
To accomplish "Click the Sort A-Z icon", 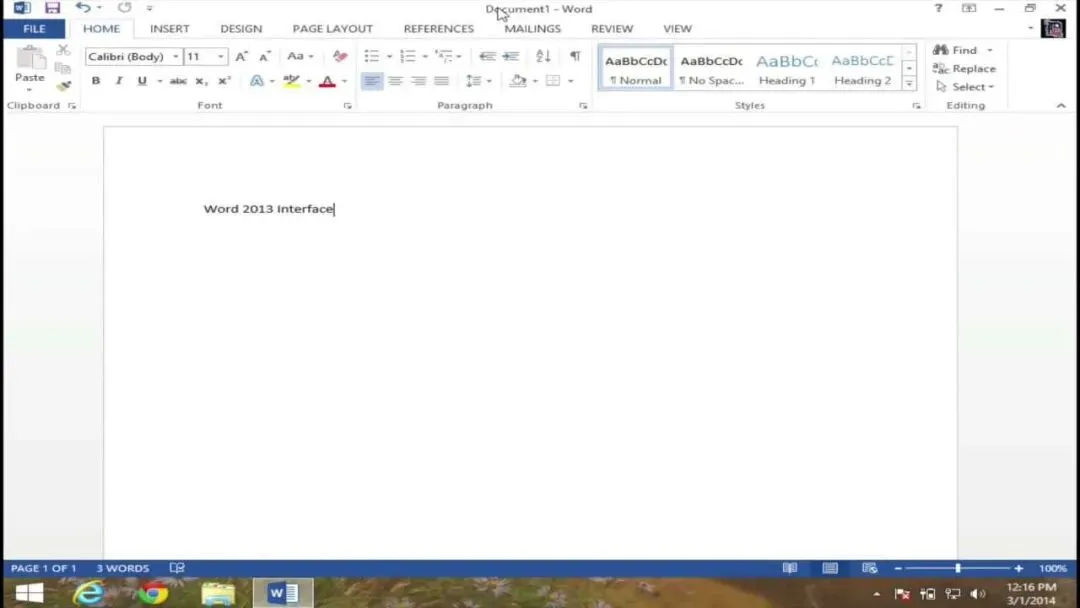I will point(543,56).
